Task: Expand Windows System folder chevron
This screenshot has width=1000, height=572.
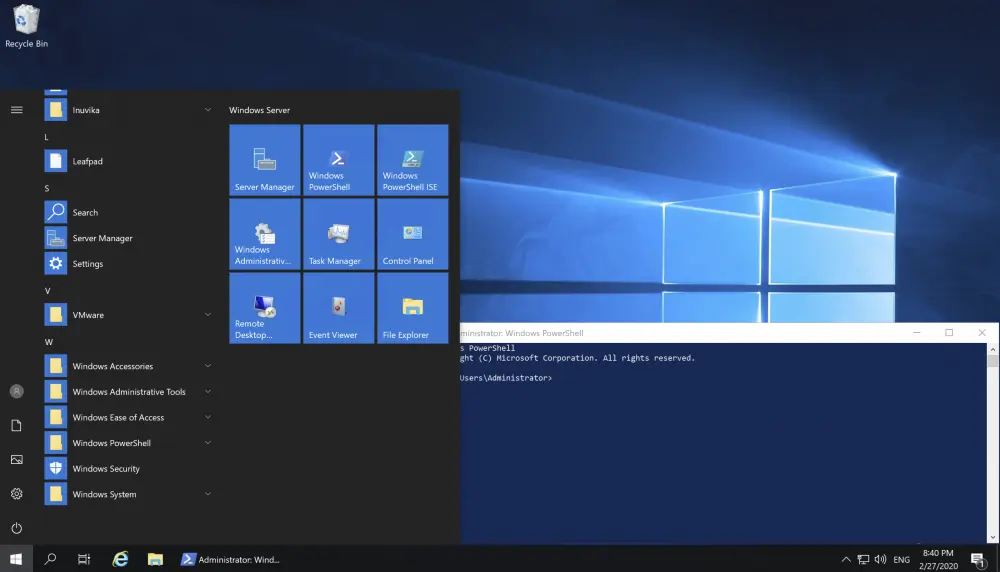Action: [208, 494]
